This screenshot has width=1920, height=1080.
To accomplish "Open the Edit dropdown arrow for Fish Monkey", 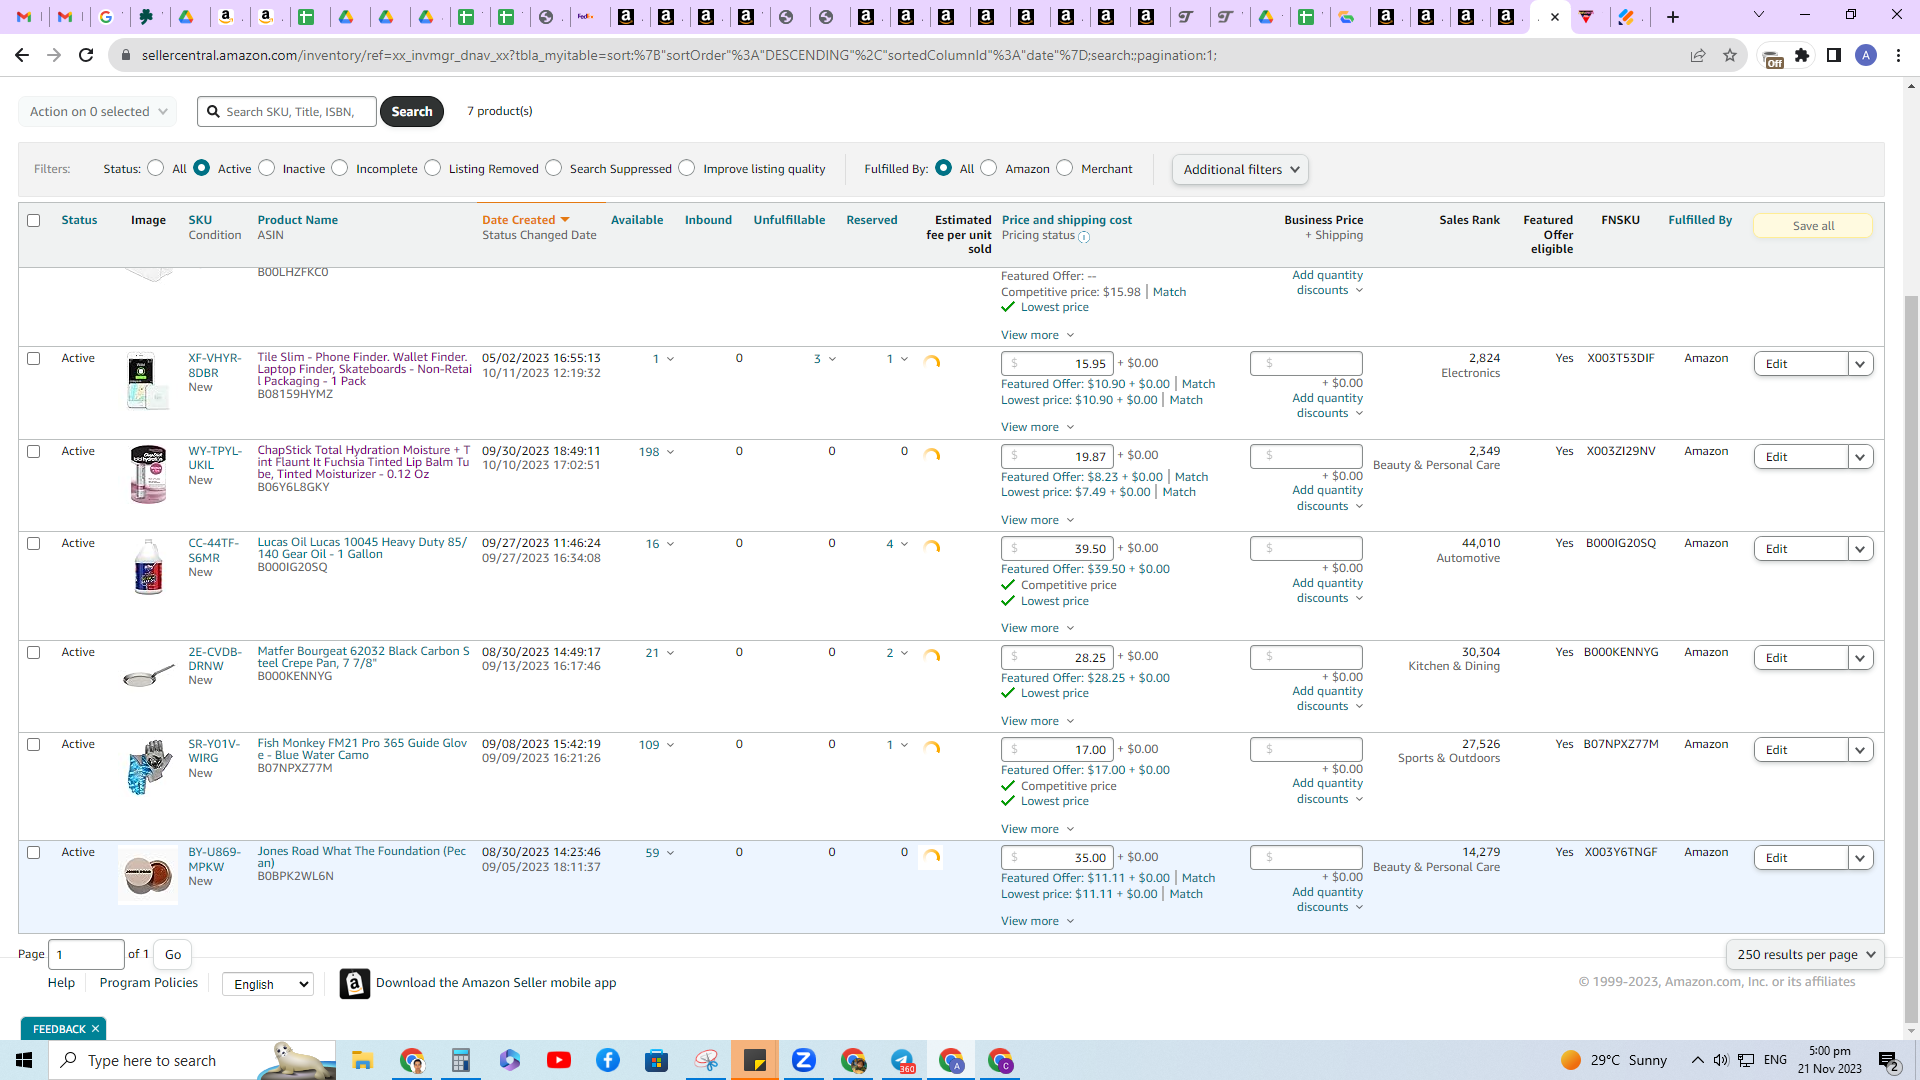I will click(1860, 750).
